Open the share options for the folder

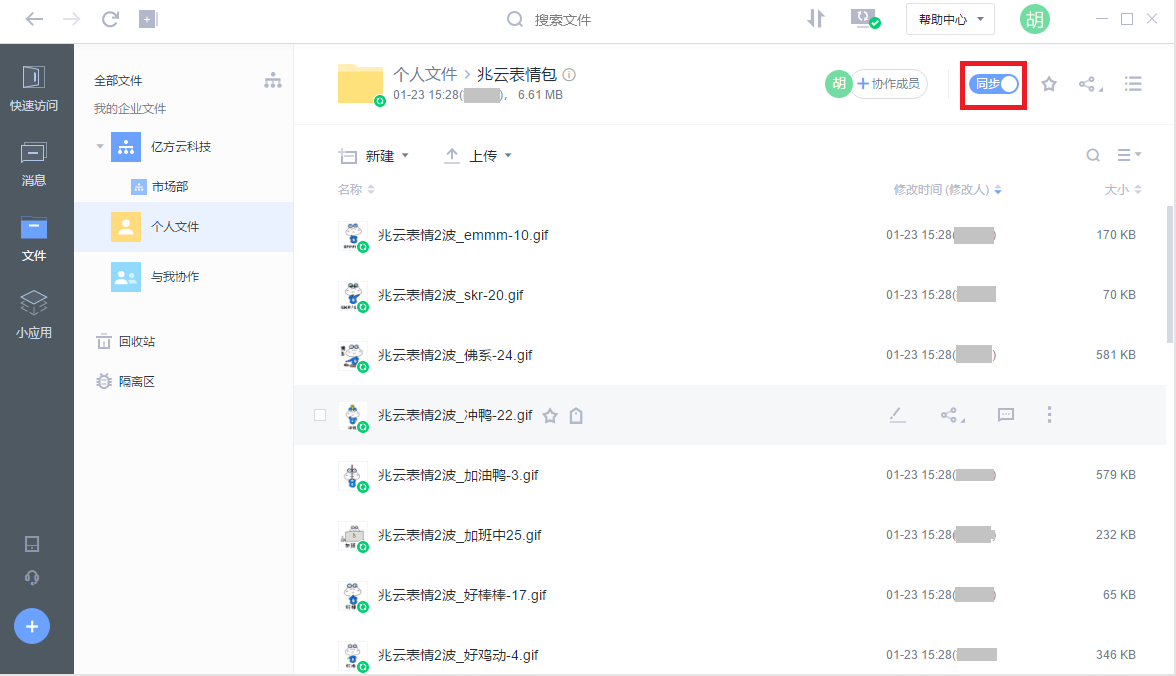click(1089, 84)
